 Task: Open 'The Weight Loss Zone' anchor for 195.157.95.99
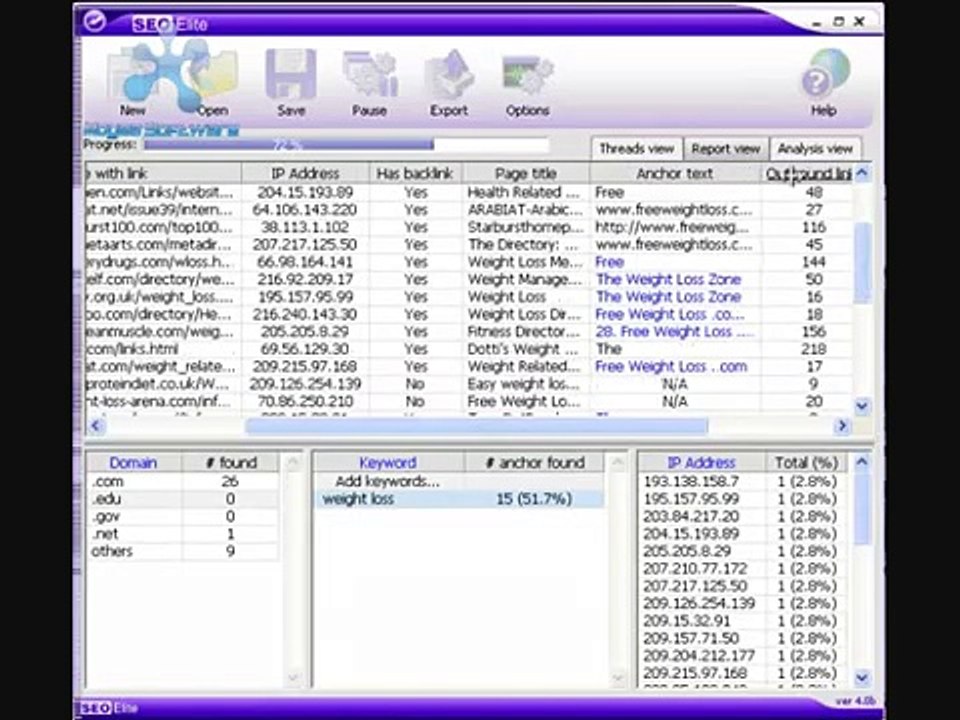tap(669, 297)
